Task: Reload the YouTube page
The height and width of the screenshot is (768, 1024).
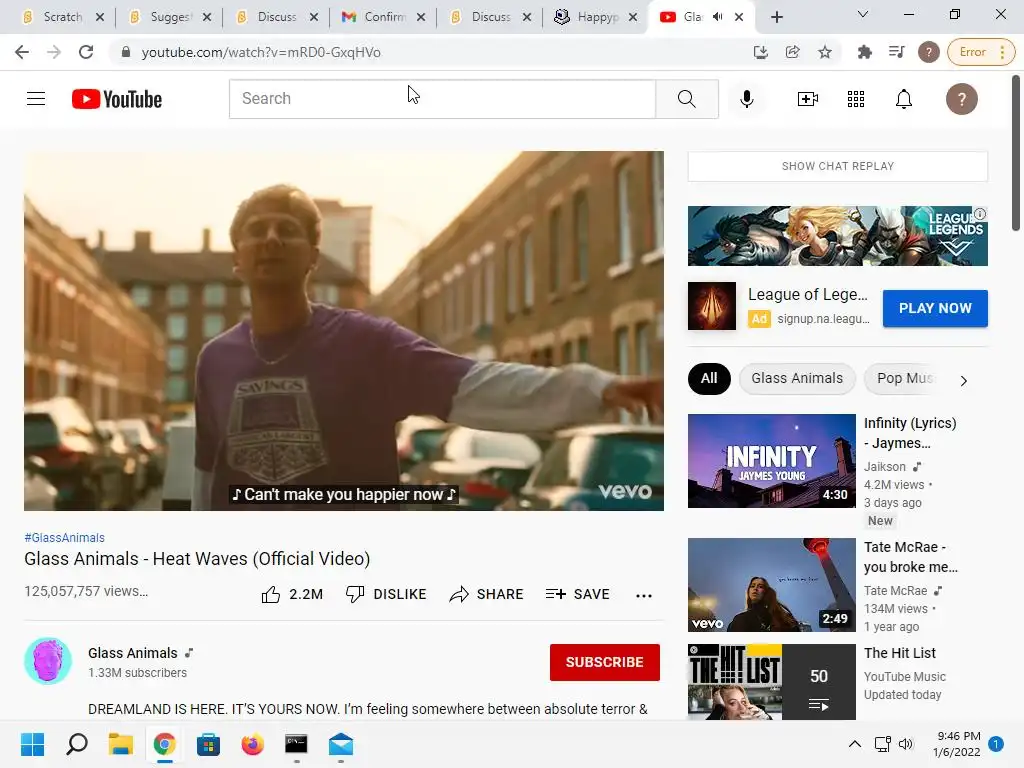Action: [86, 52]
